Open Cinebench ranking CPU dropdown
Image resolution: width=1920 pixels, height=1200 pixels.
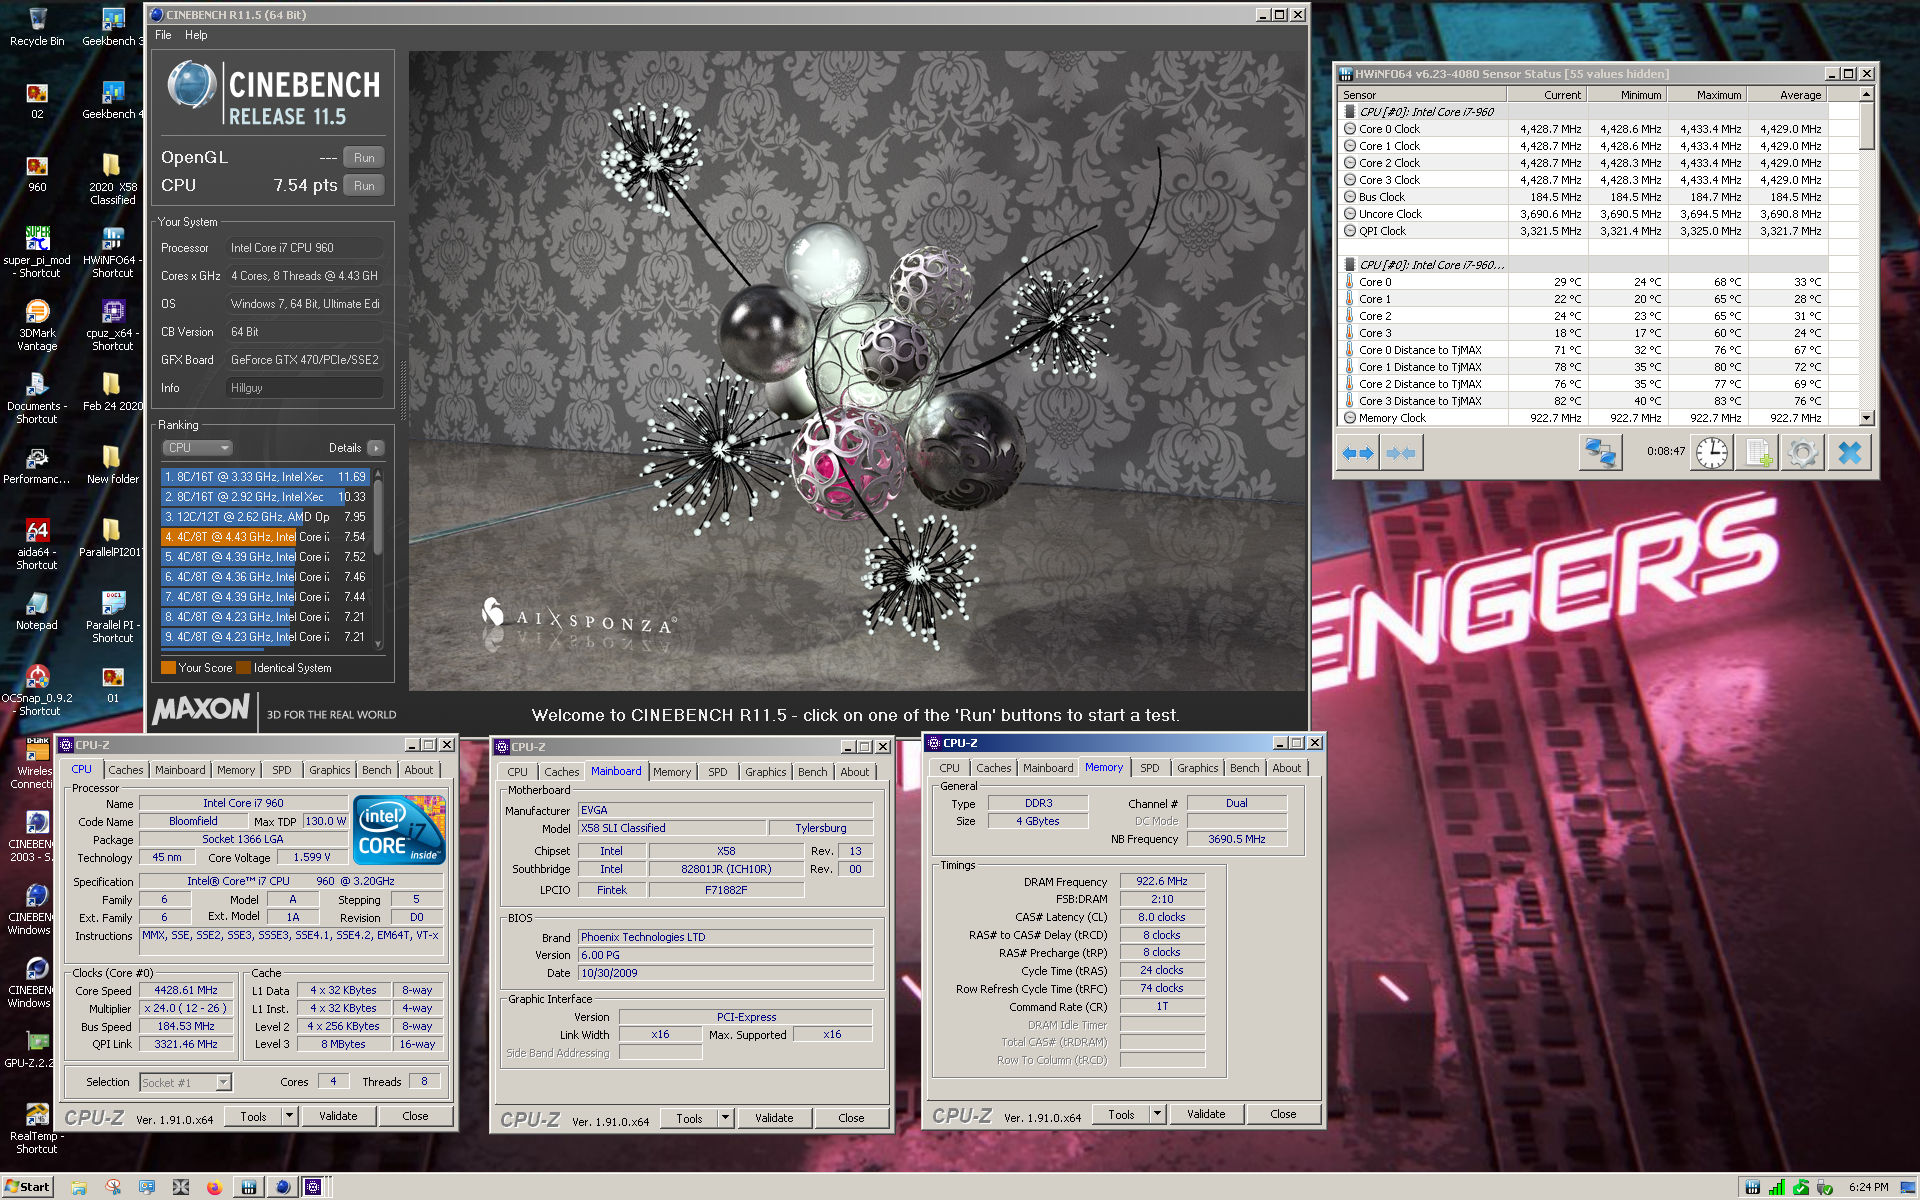(198, 448)
